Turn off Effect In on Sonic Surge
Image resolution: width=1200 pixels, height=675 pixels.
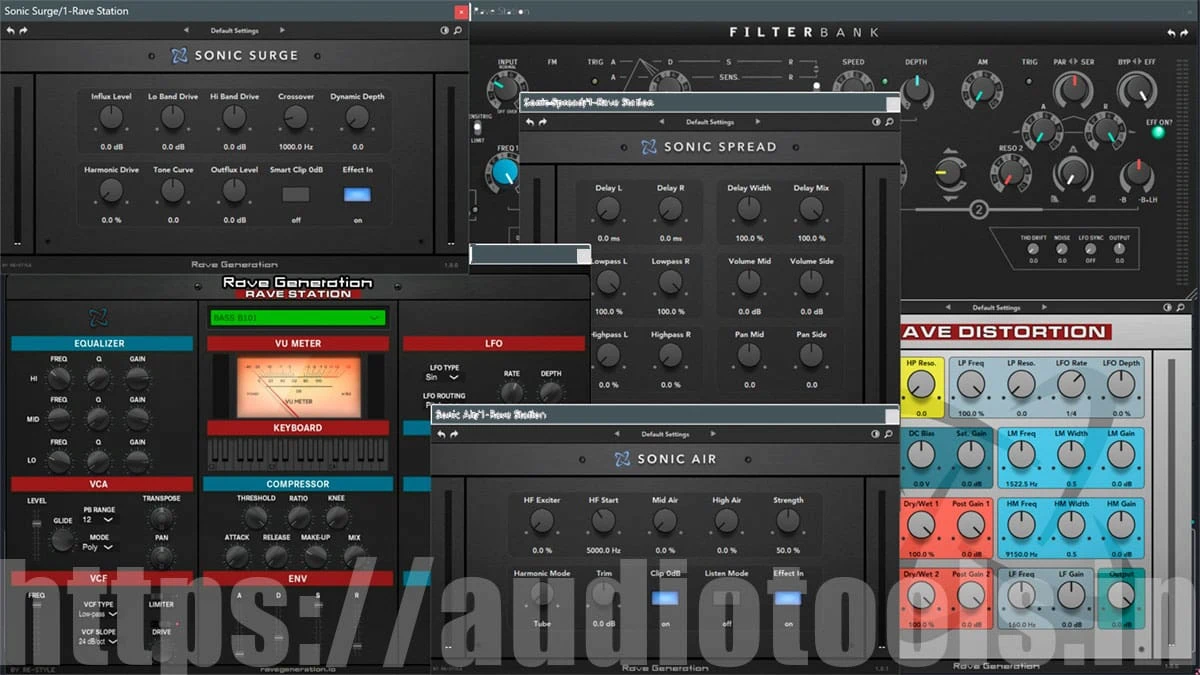[x=357, y=195]
